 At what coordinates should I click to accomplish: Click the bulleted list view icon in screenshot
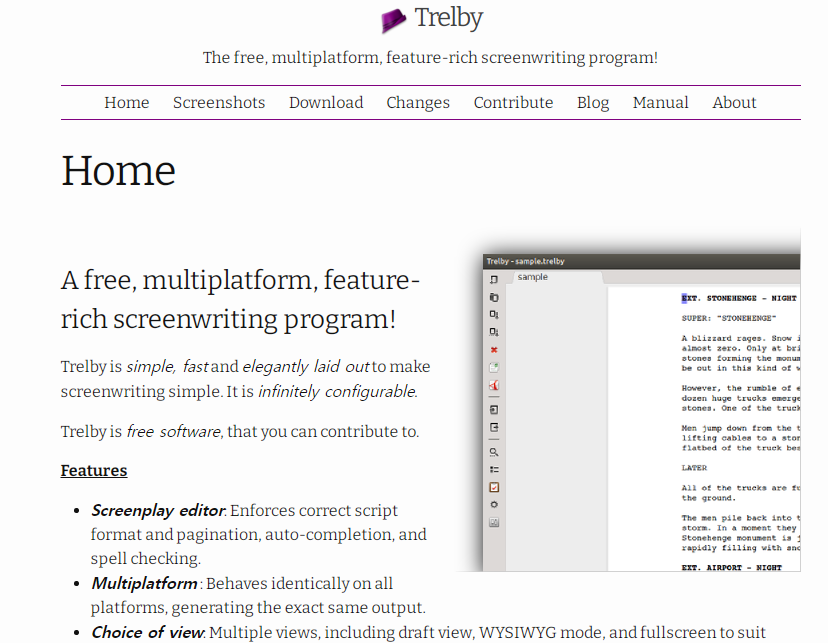494,469
